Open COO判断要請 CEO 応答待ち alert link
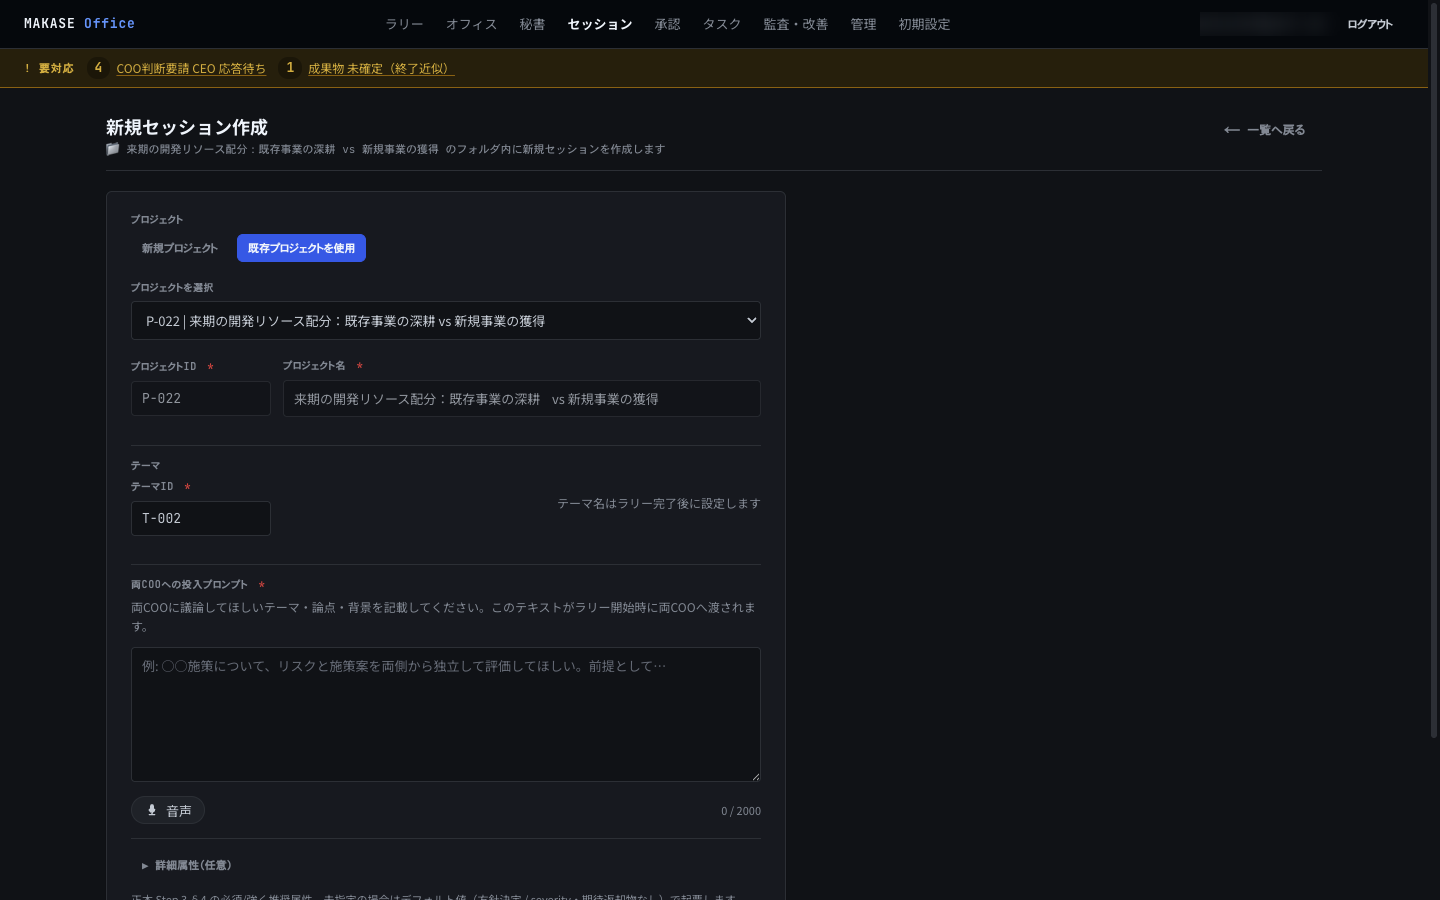 pyautogui.click(x=191, y=68)
